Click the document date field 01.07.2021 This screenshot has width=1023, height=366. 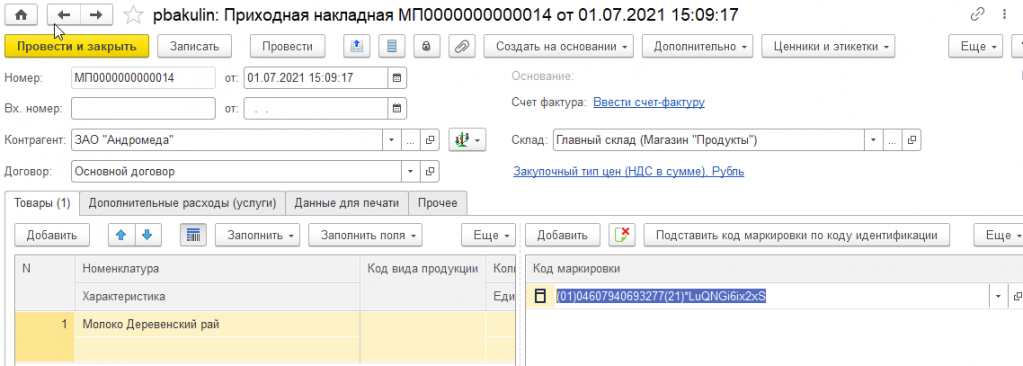(x=316, y=78)
